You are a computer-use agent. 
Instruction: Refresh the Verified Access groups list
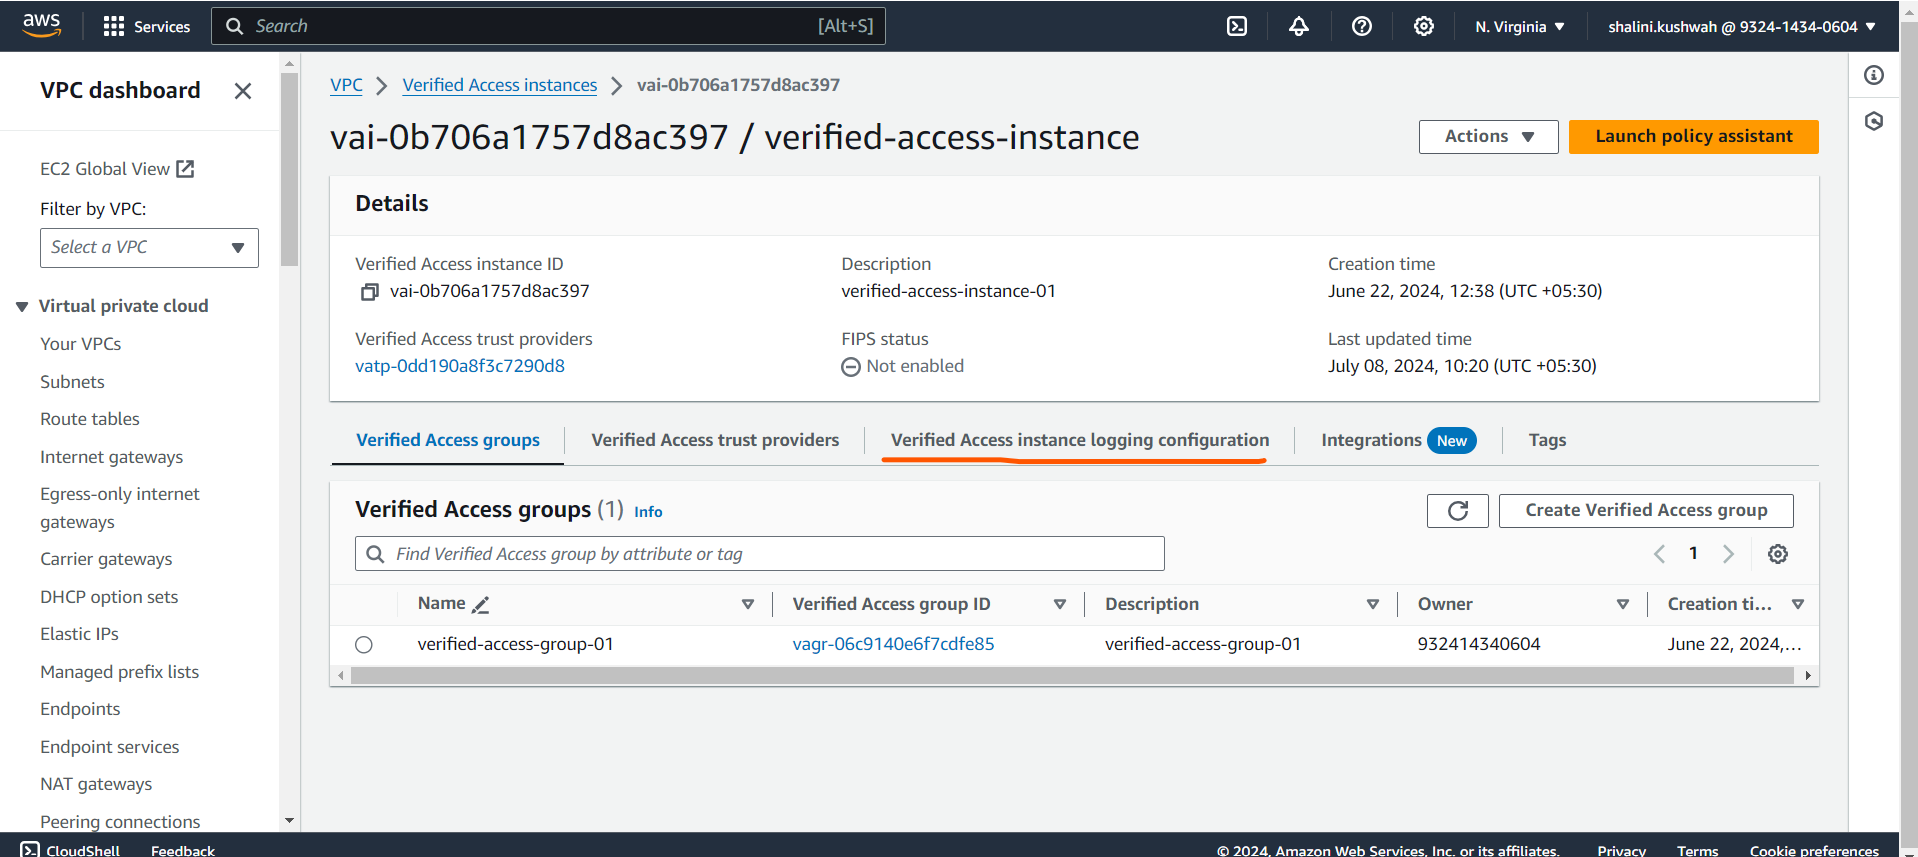[1458, 511]
